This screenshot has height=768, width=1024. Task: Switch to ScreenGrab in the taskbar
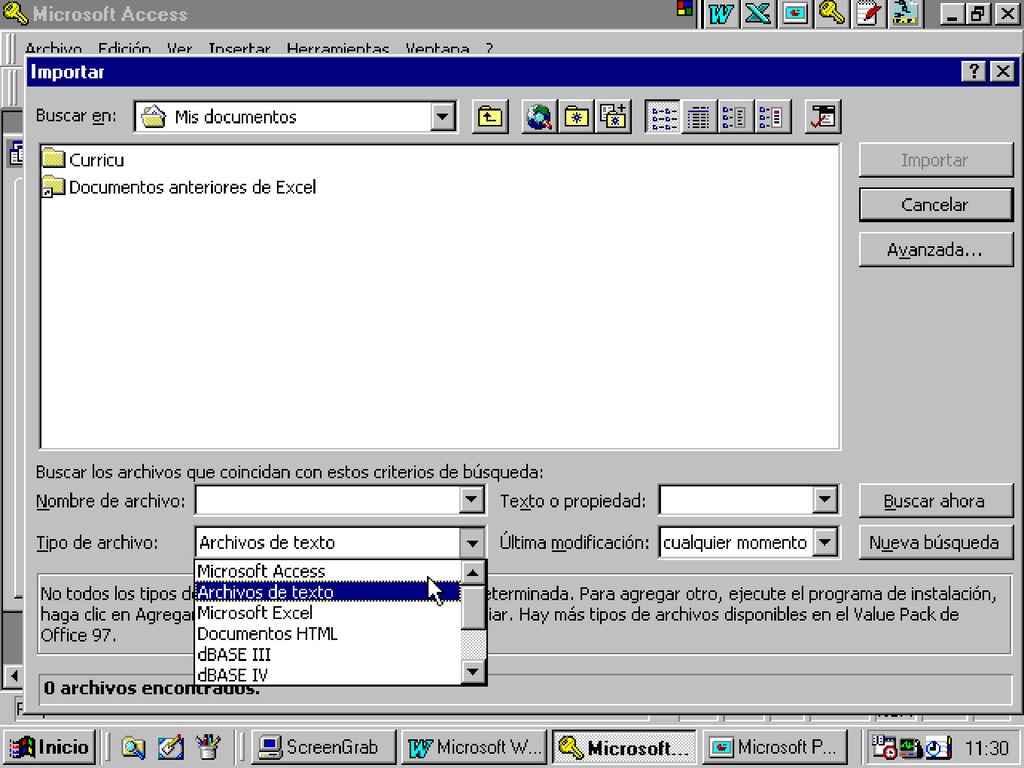coord(323,748)
